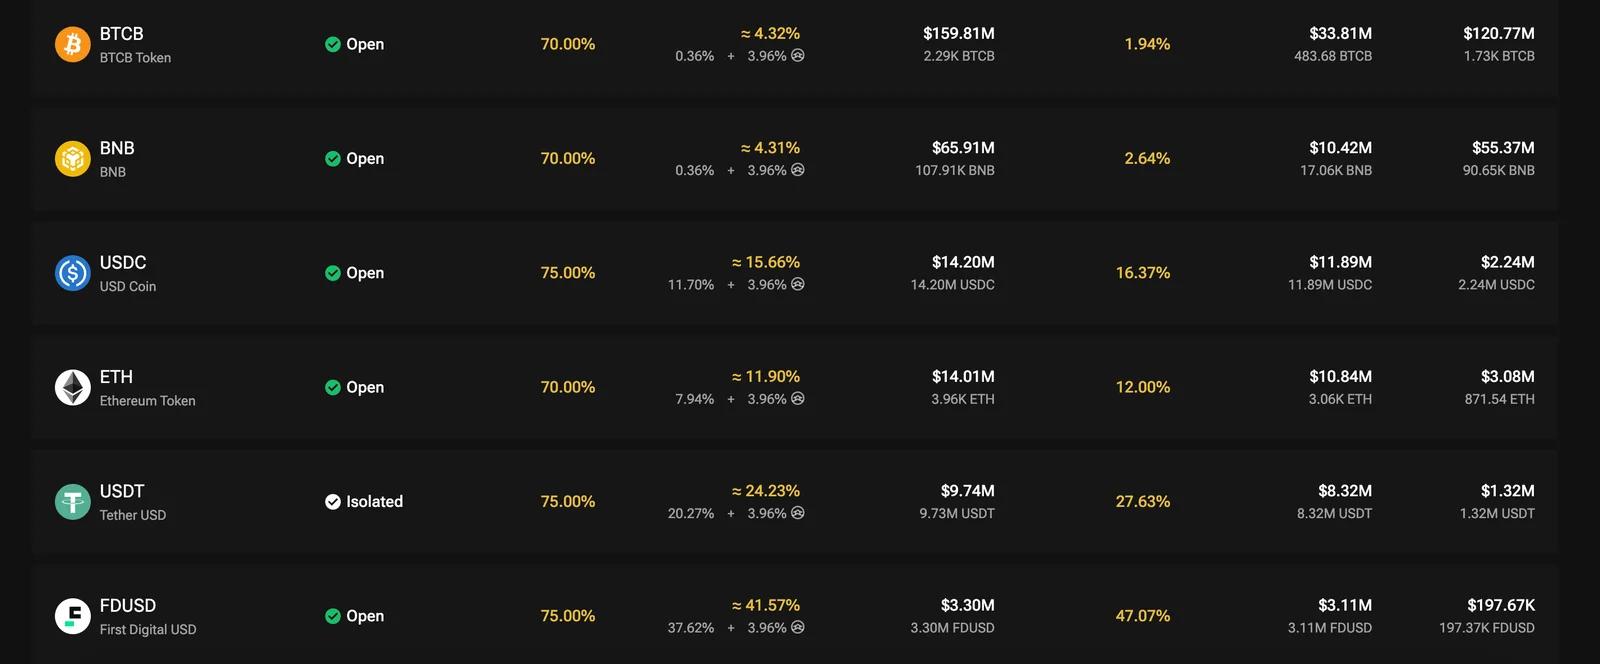Open the BTCB Token market row
The width and height of the screenshot is (1600, 664).
pyautogui.click(x=794, y=44)
